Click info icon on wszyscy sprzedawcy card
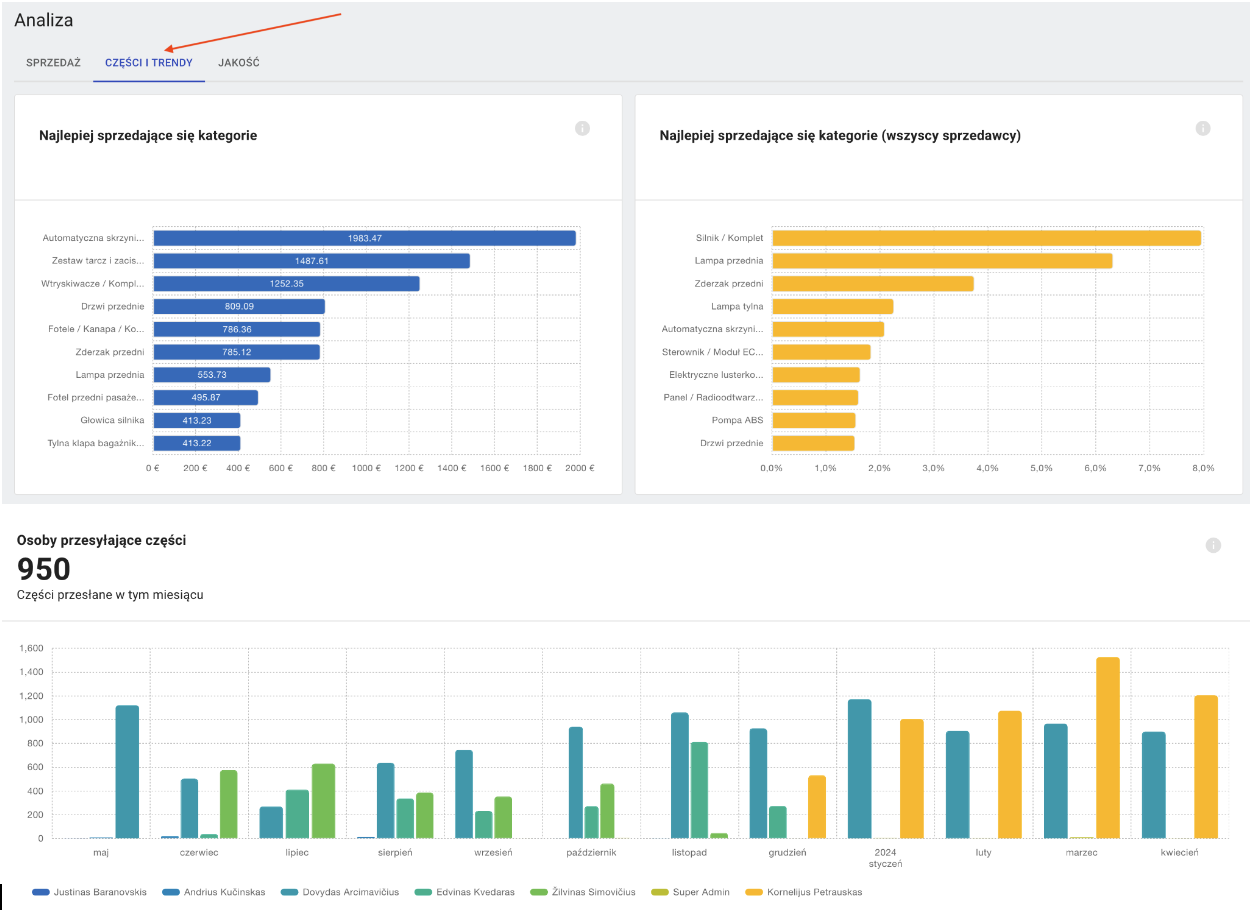The image size is (1250, 910). point(1203,128)
